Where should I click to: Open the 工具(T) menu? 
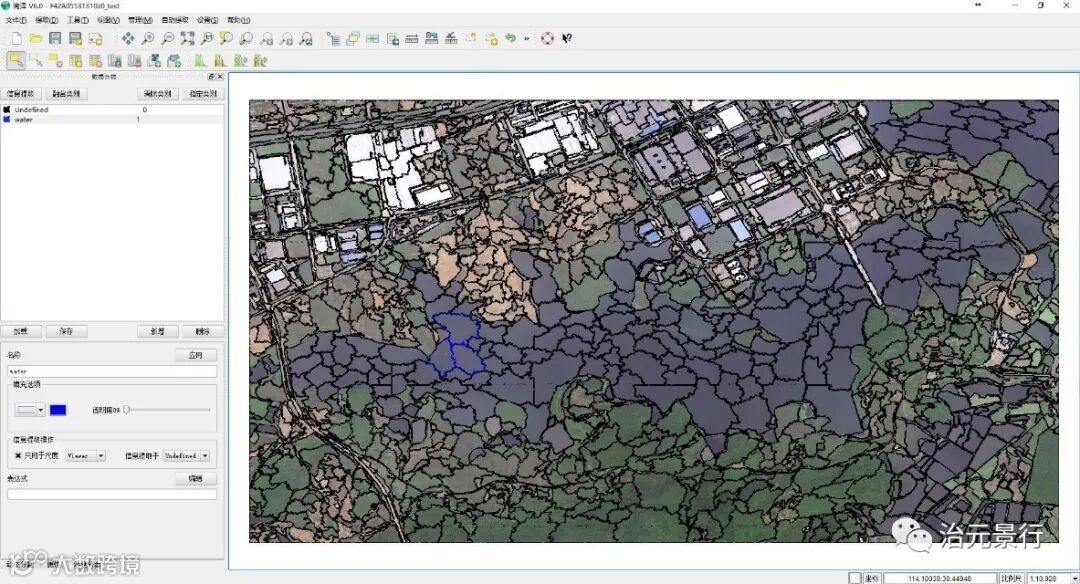point(78,20)
